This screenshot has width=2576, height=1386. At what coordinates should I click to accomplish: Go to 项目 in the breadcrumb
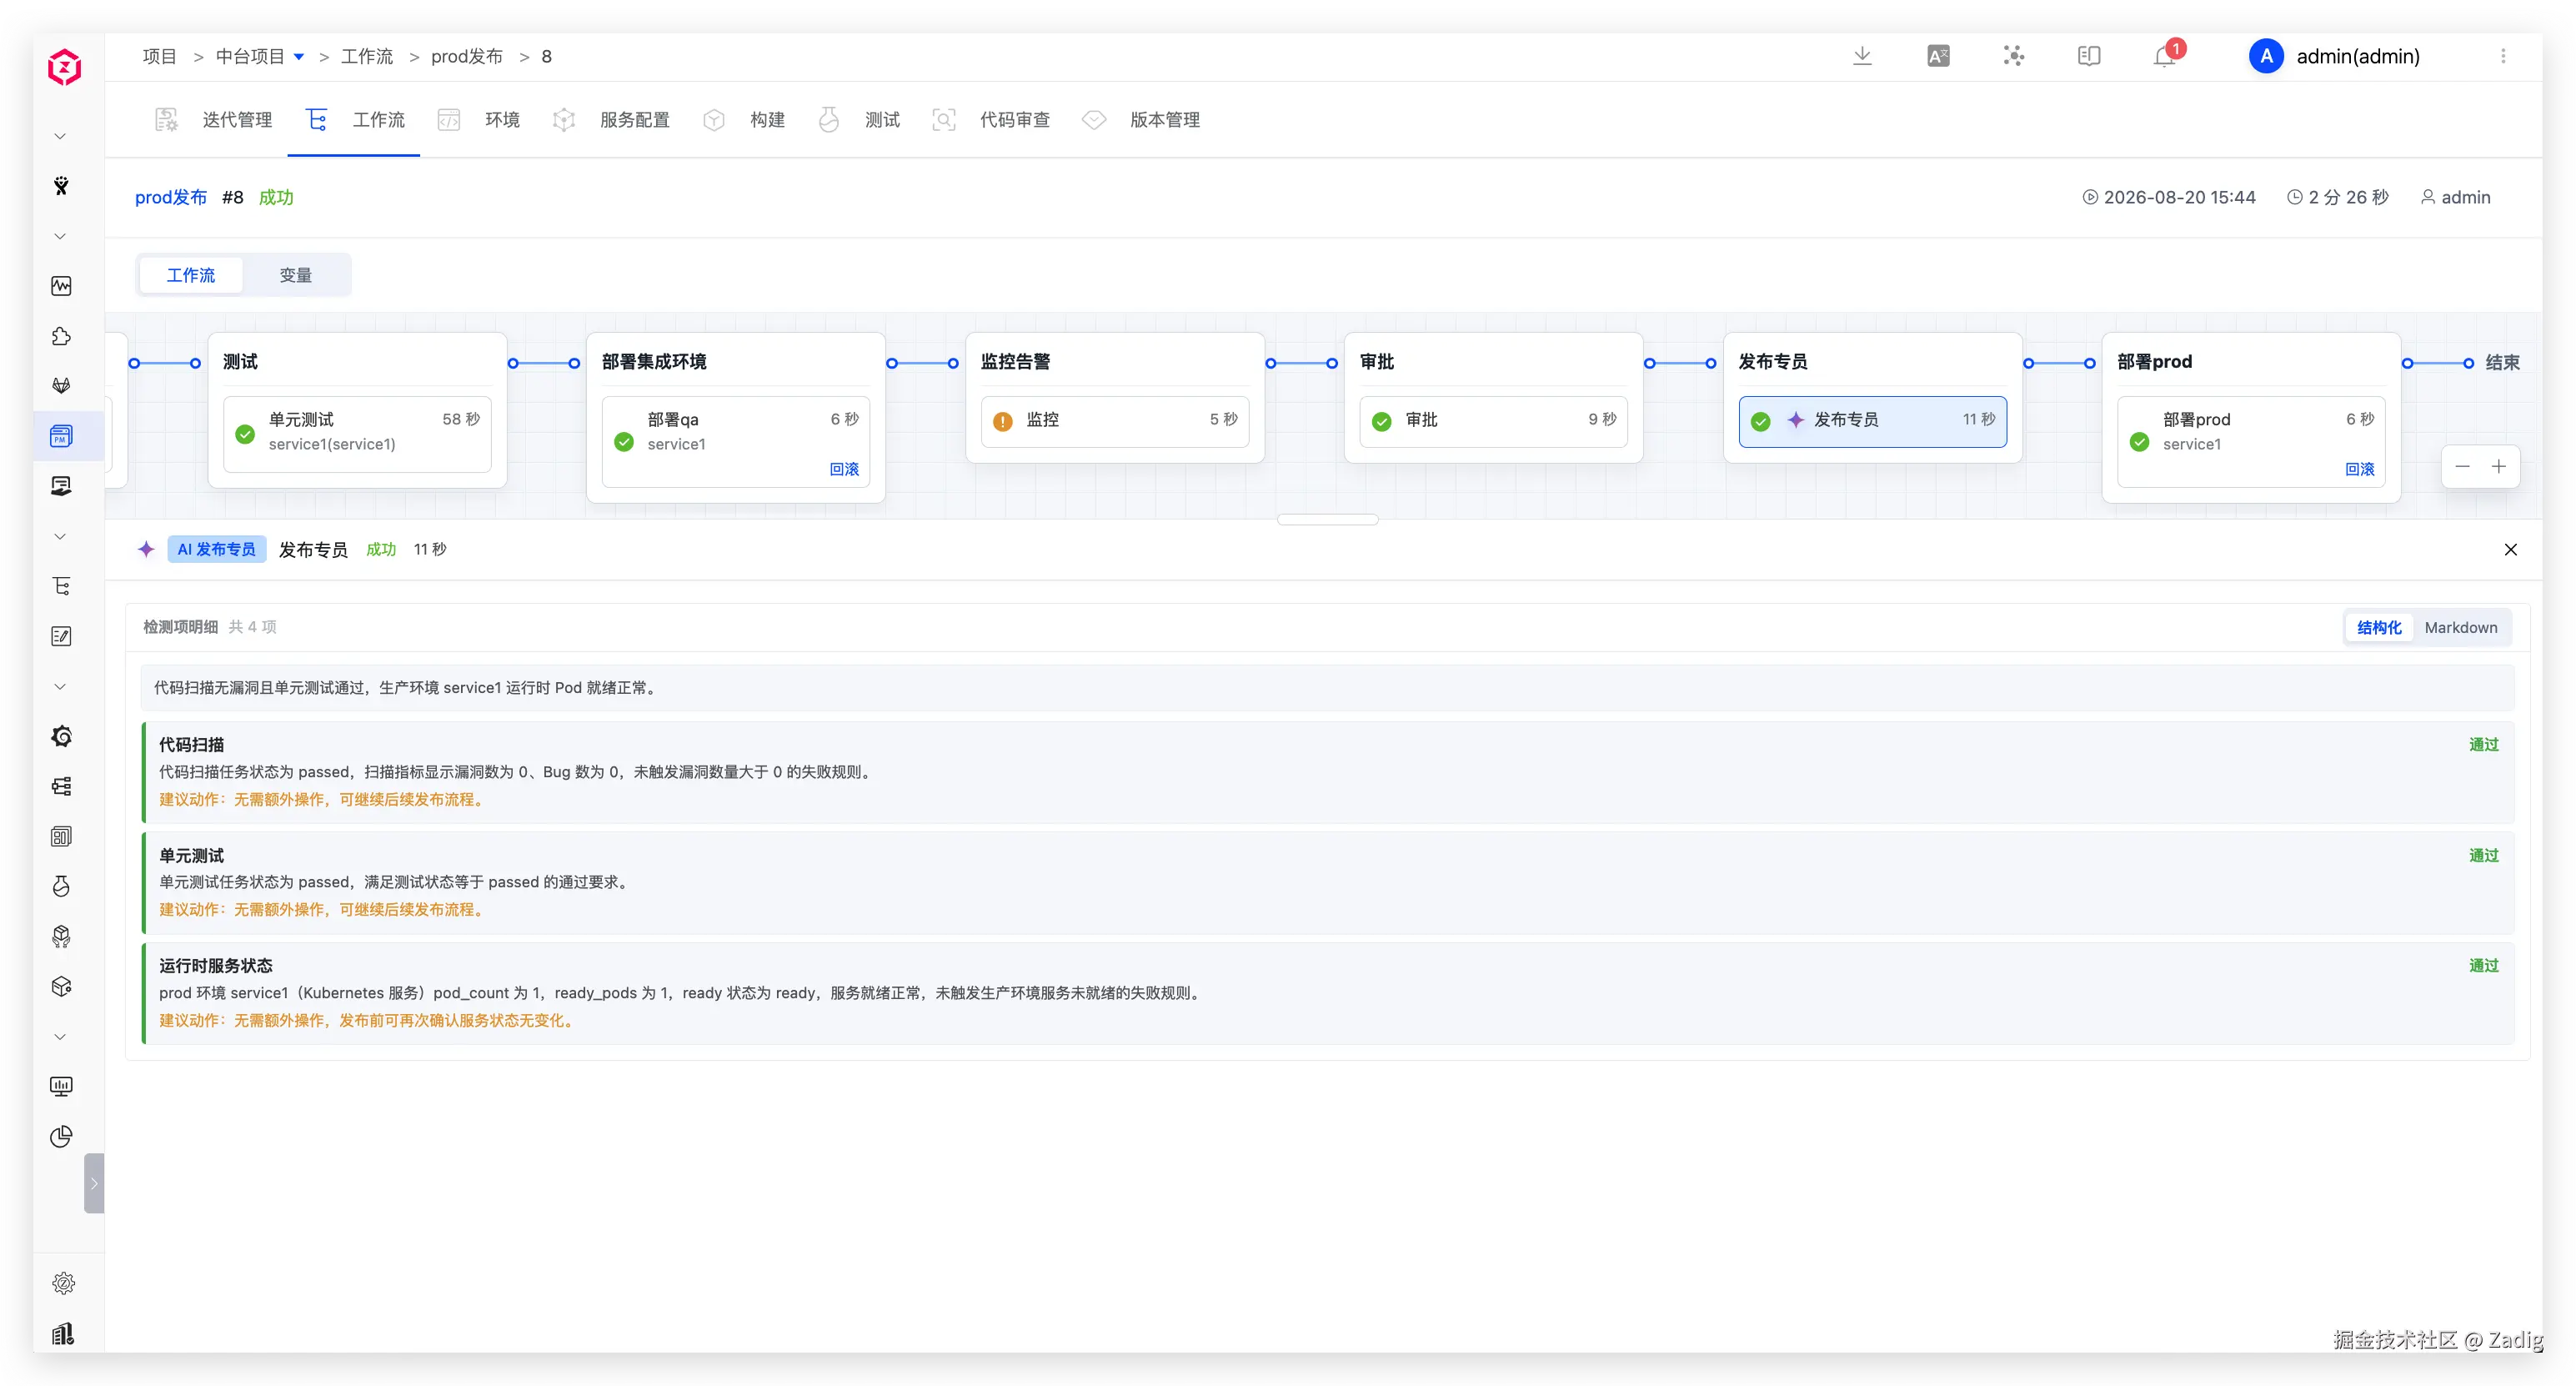159,56
